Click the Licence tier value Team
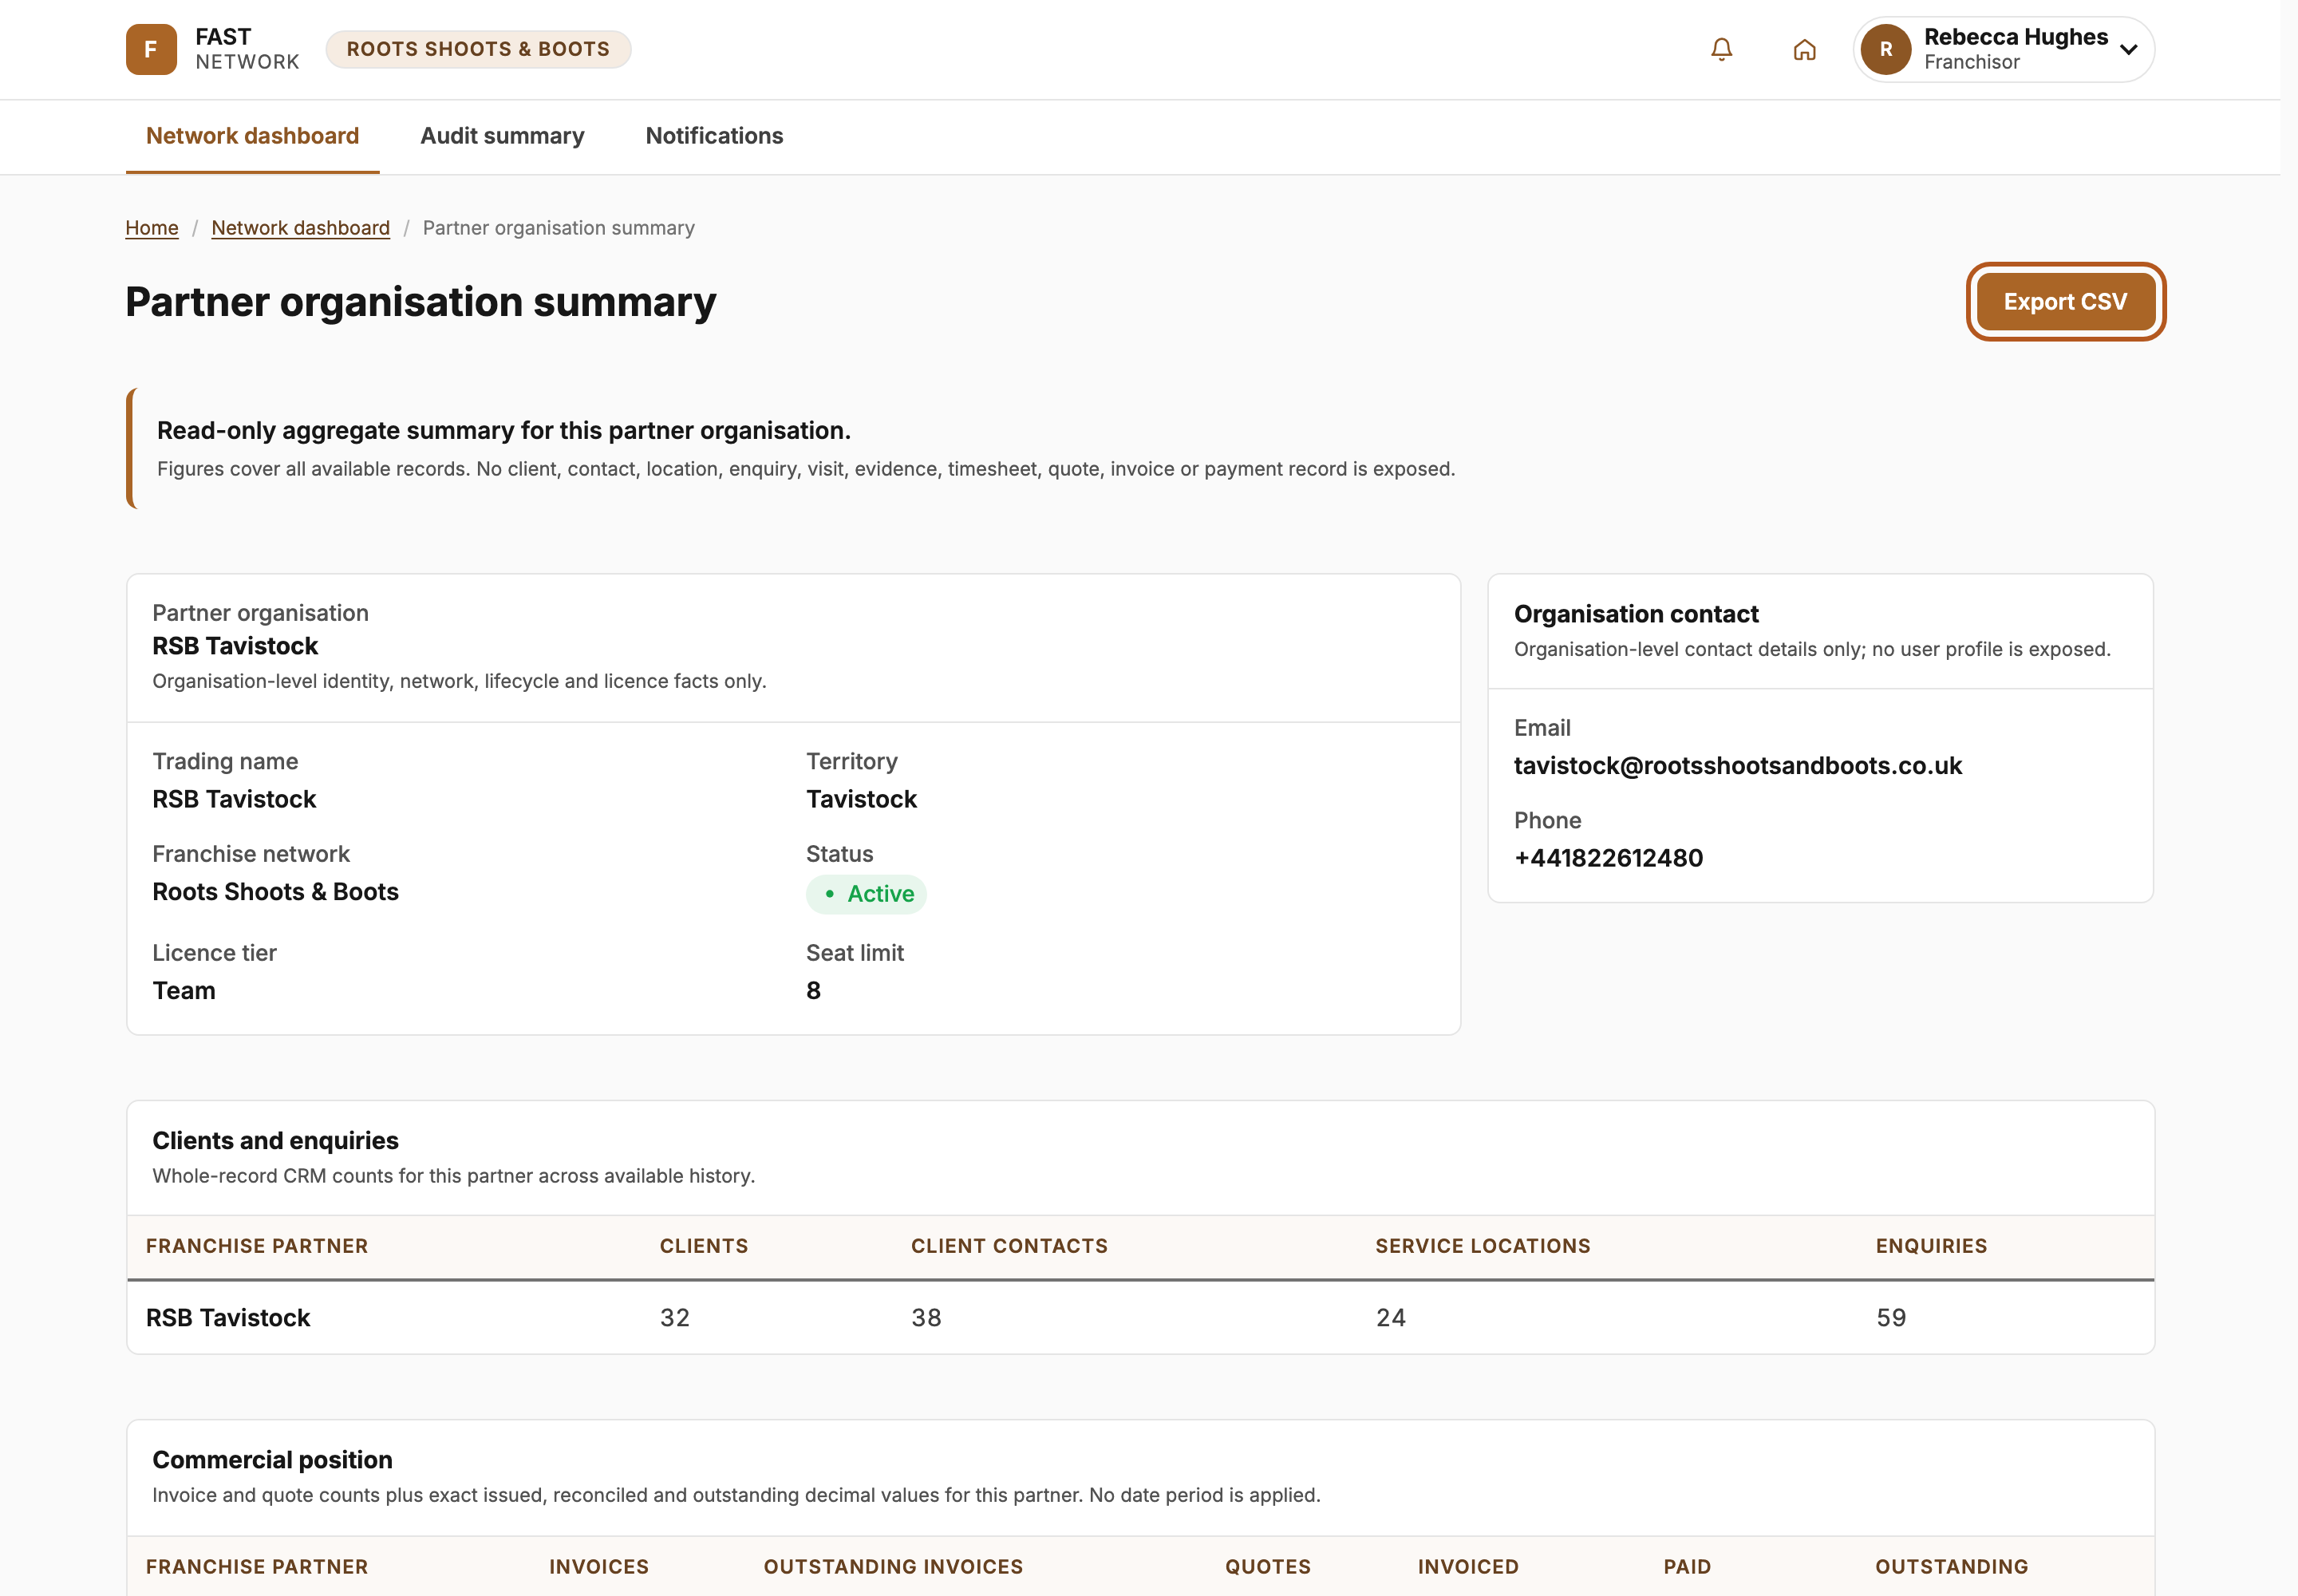 [x=184, y=991]
